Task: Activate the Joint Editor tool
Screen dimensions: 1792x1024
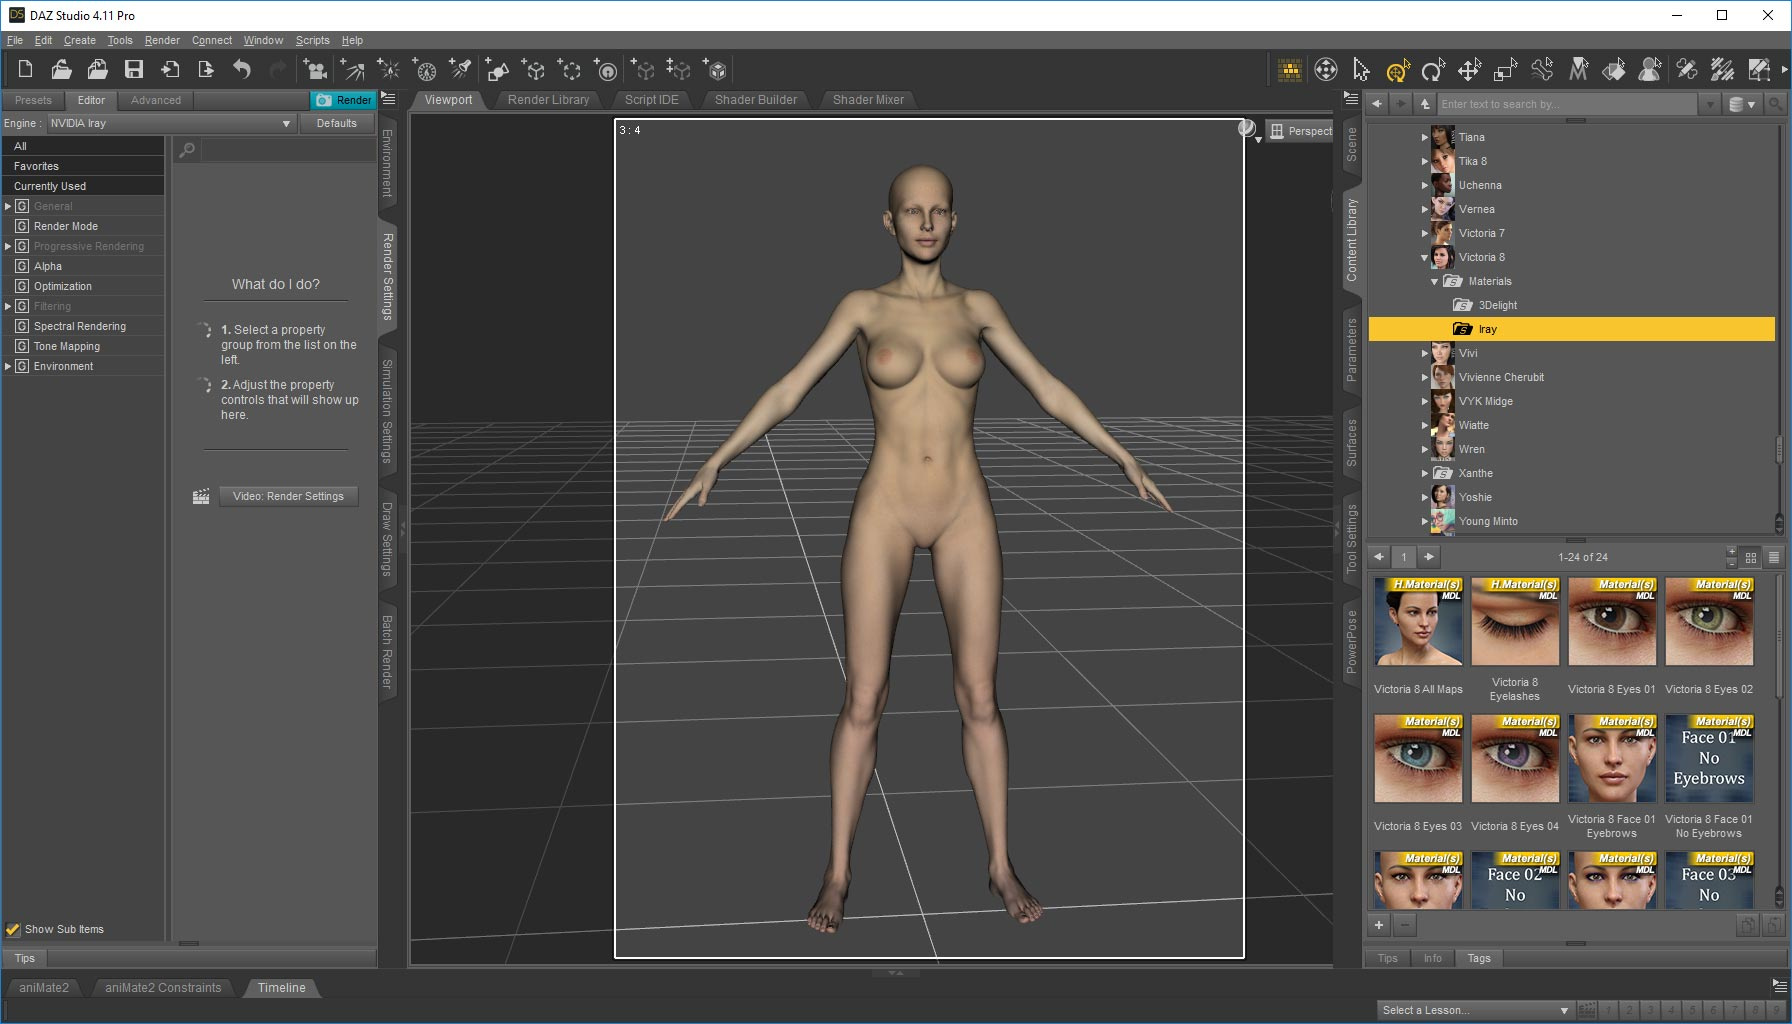Action: (x=1686, y=69)
